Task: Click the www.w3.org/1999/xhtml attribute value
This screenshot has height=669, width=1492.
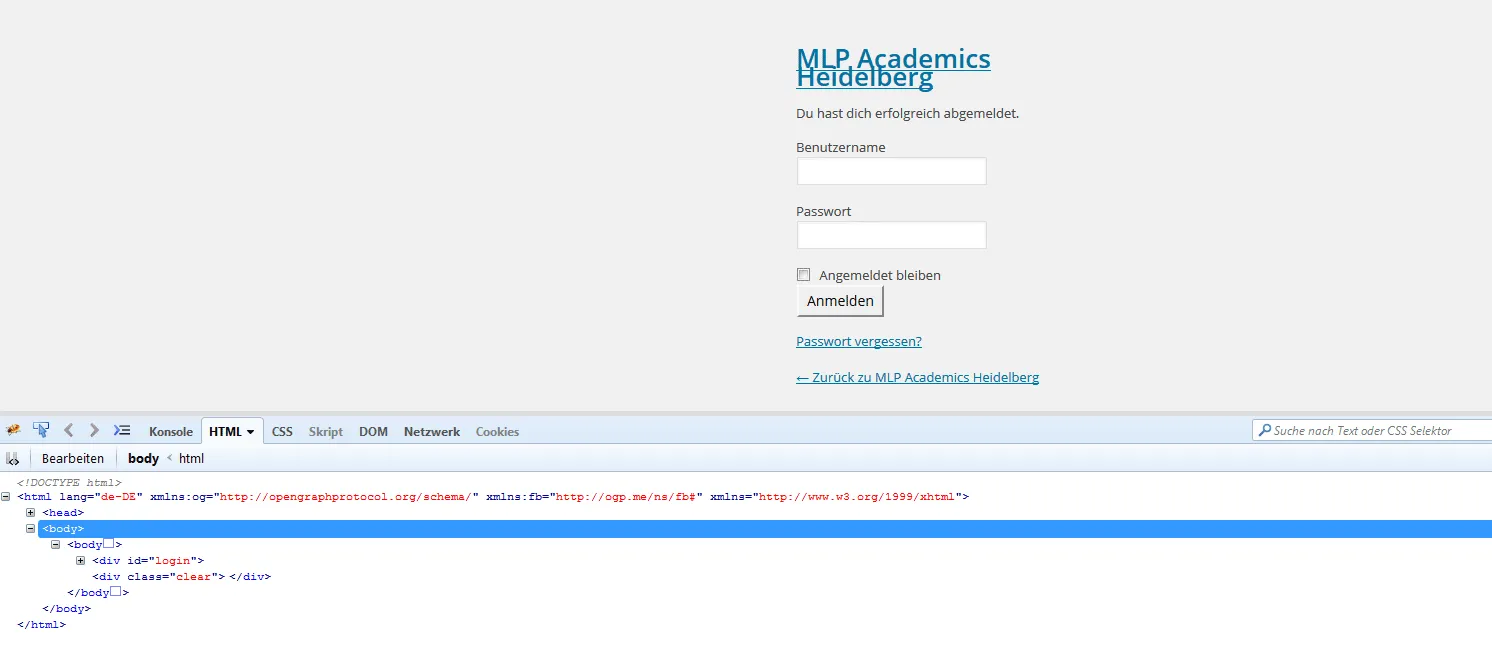Action: (859, 497)
